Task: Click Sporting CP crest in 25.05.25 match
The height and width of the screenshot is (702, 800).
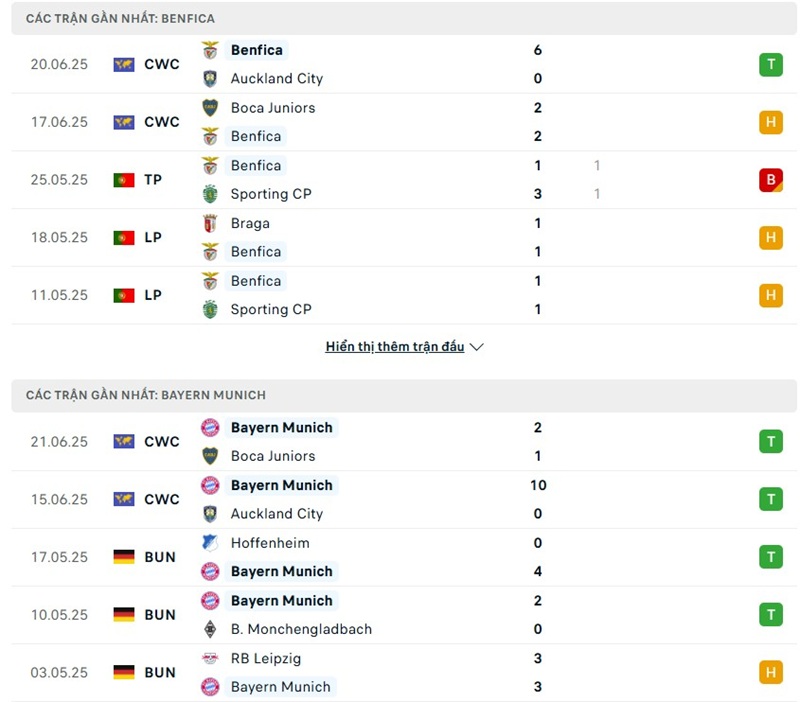Action: click(210, 194)
